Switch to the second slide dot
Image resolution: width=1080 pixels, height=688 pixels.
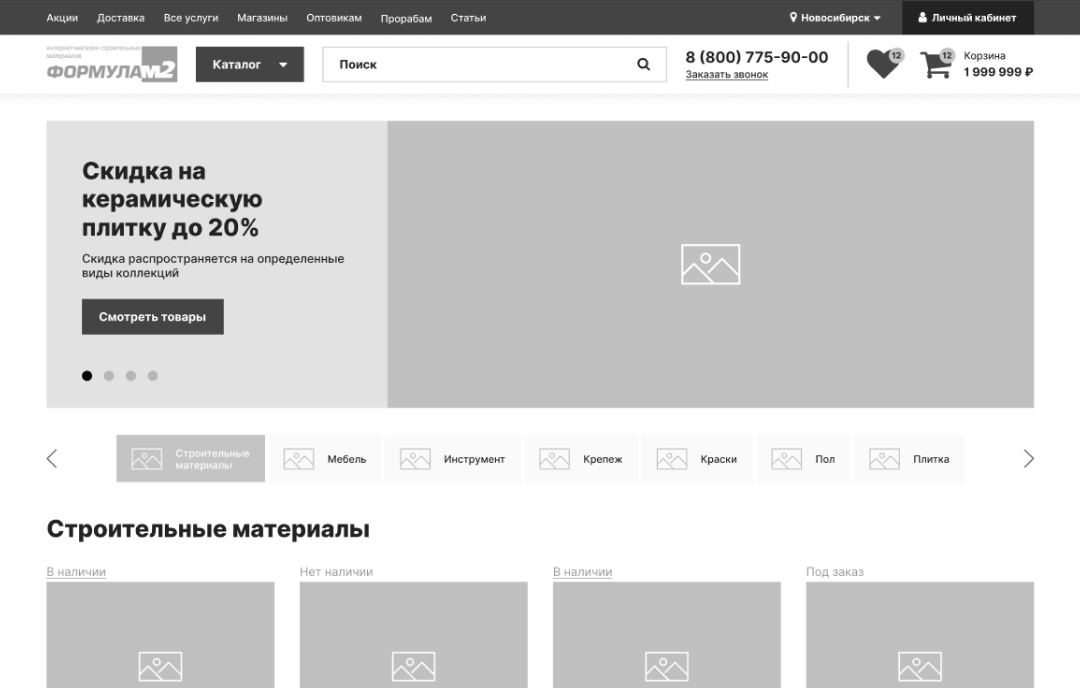click(x=109, y=376)
